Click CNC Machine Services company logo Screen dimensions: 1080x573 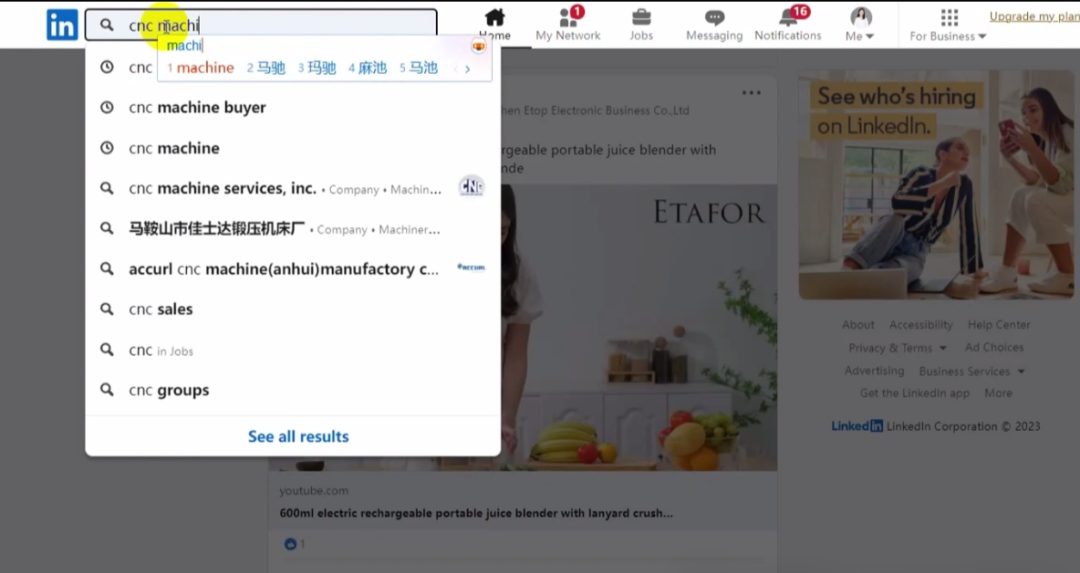[x=471, y=187]
